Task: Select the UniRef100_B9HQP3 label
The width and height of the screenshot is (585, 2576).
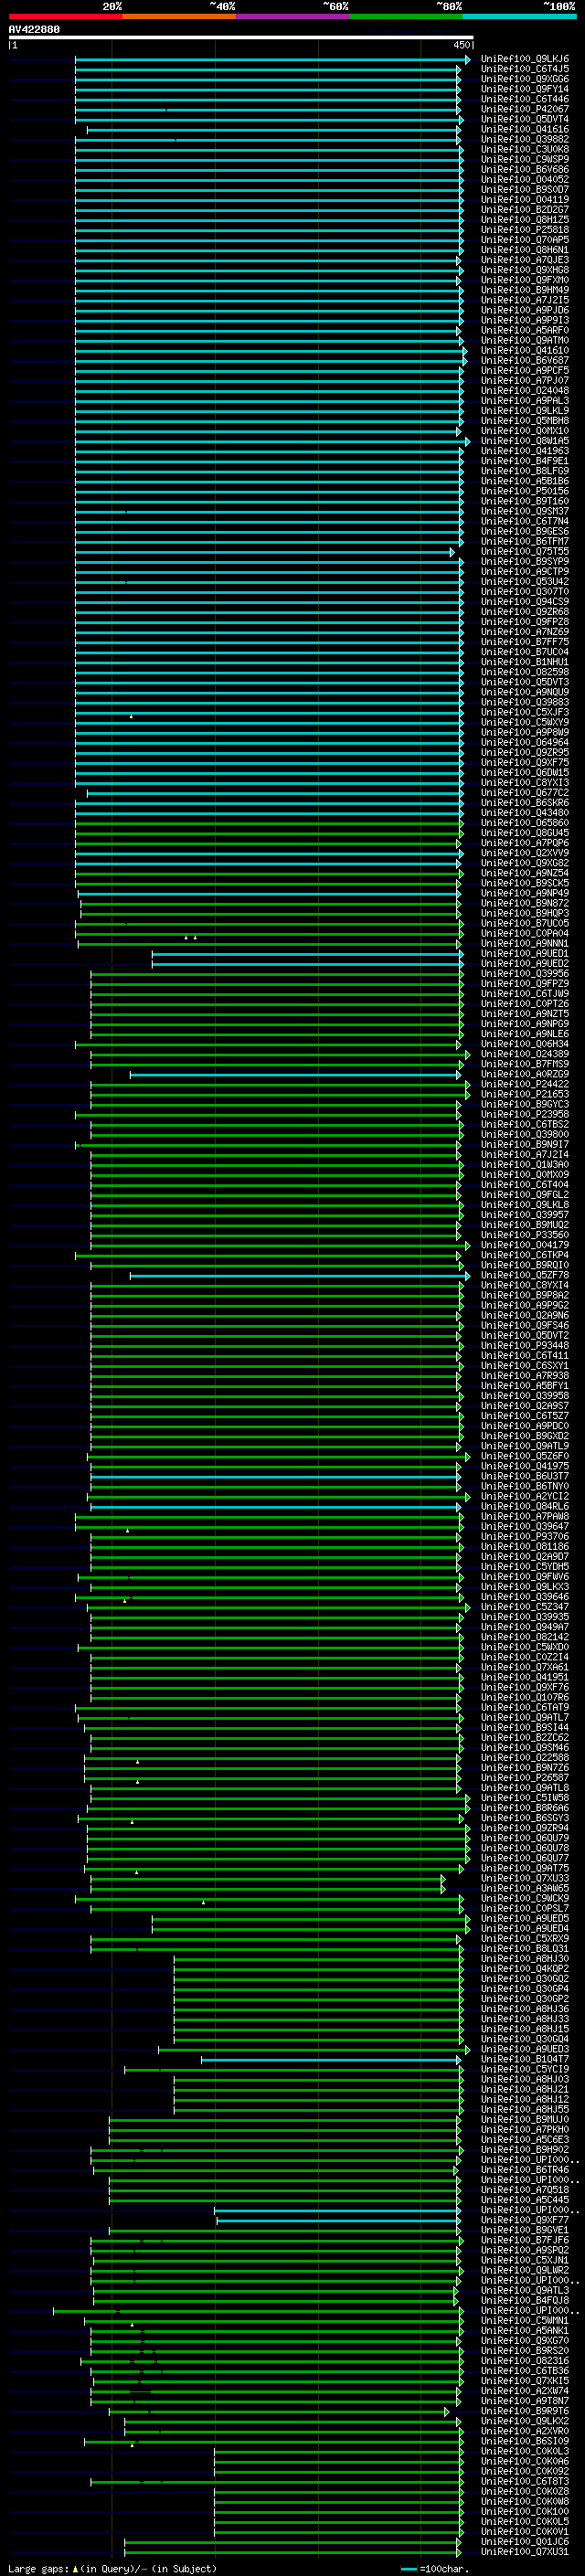Action: point(525,913)
